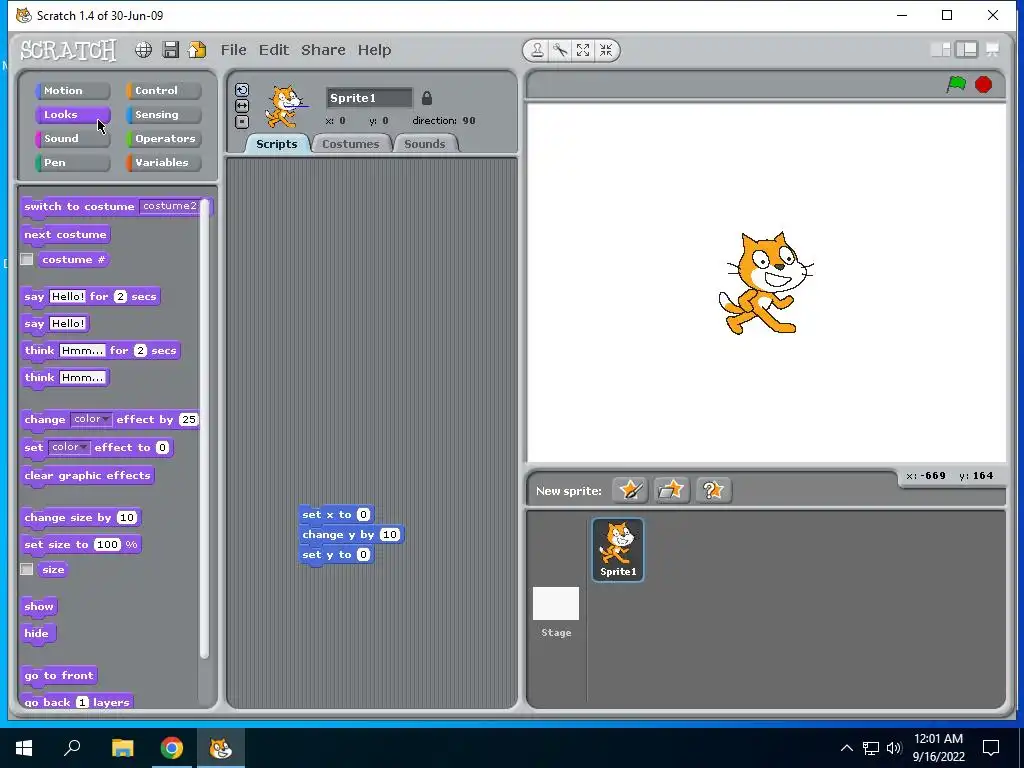Click the clear graphic effects block

(88, 475)
